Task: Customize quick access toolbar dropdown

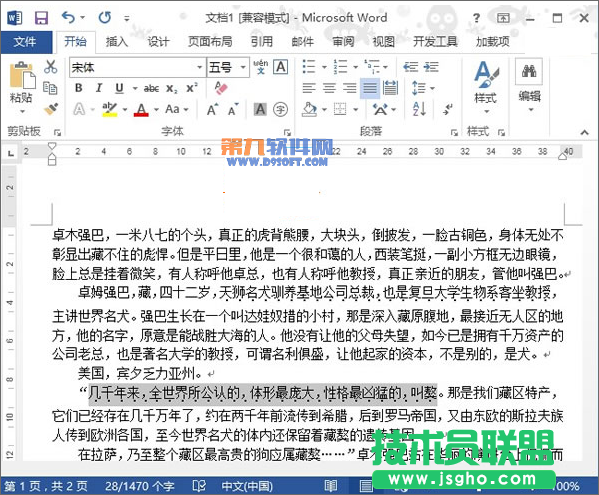Action: 127,18
